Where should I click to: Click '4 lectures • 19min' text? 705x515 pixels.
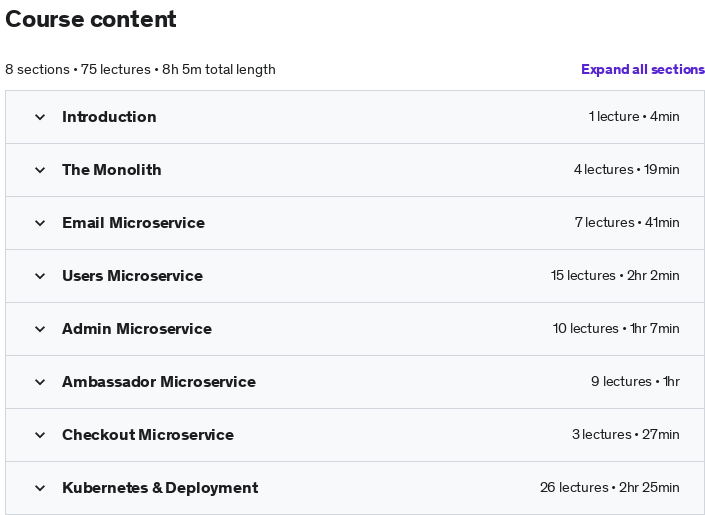click(x=626, y=170)
